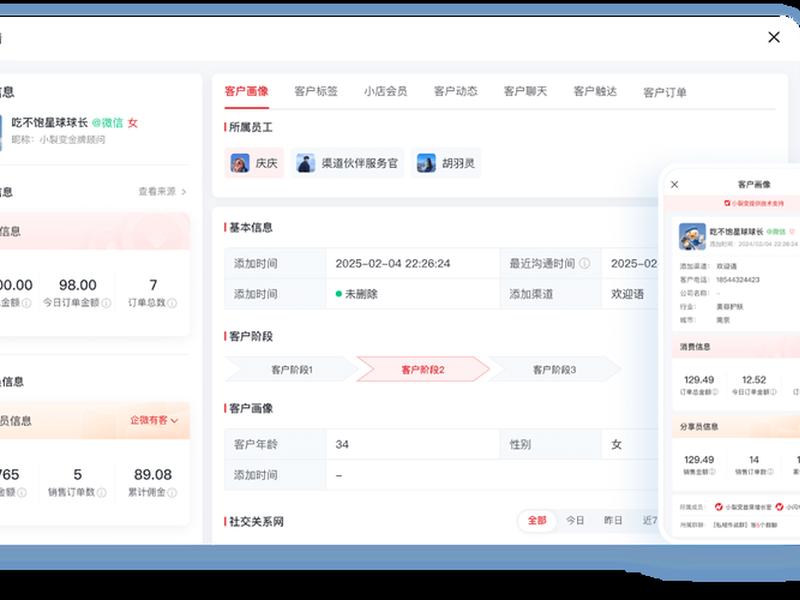Open the 客户订单 tab

pos(665,92)
